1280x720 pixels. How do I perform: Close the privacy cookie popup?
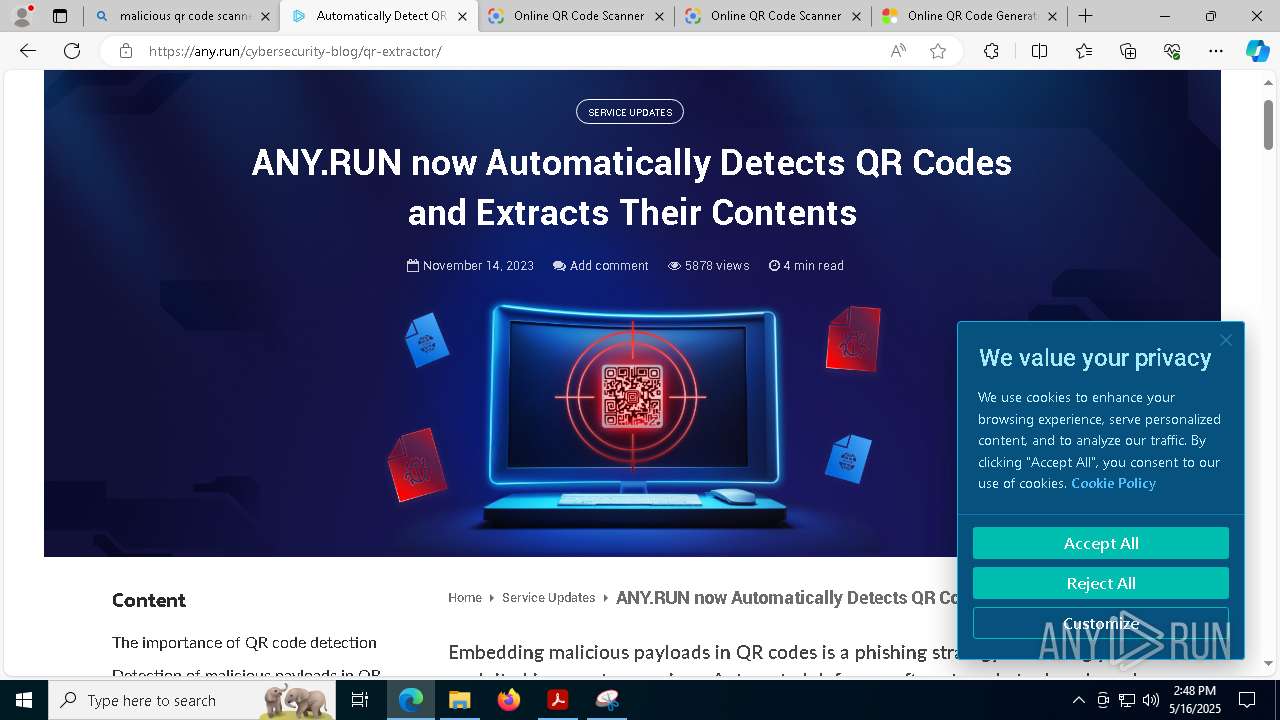(1226, 340)
